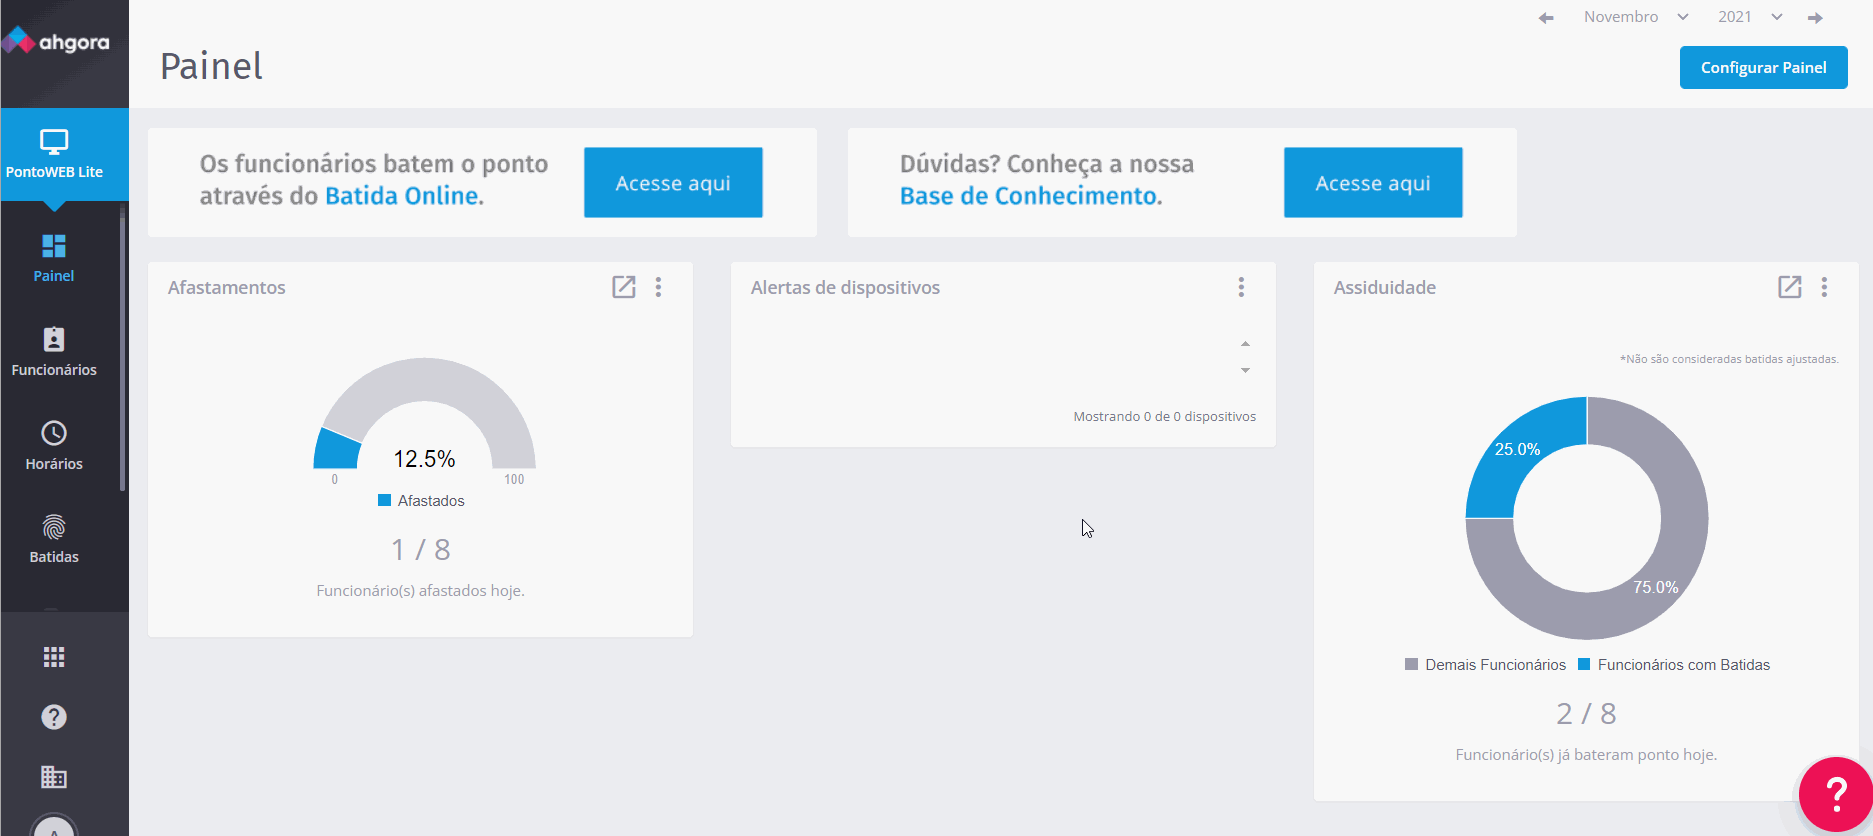Open Horários in the sidebar
The image size is (1873, 836).
click(x=54, y=446)
